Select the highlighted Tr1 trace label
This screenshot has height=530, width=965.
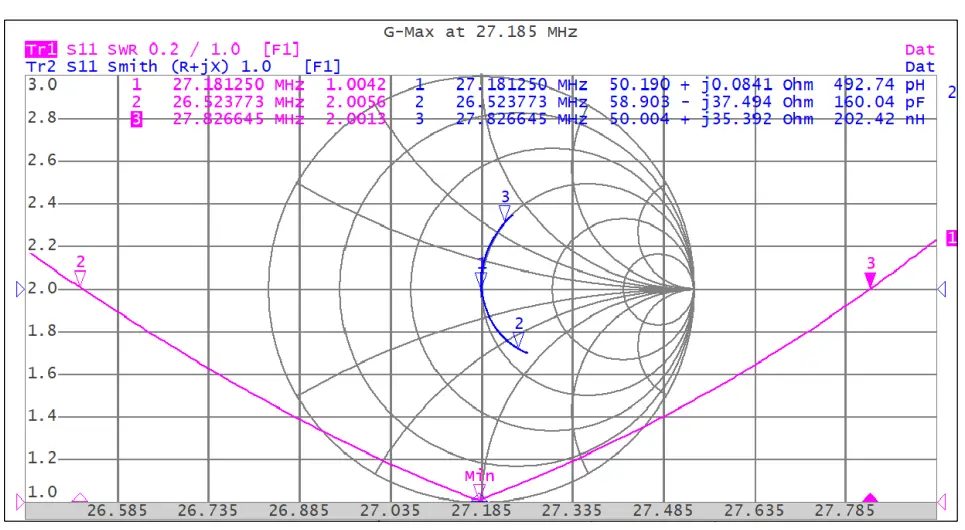[41, 49]
